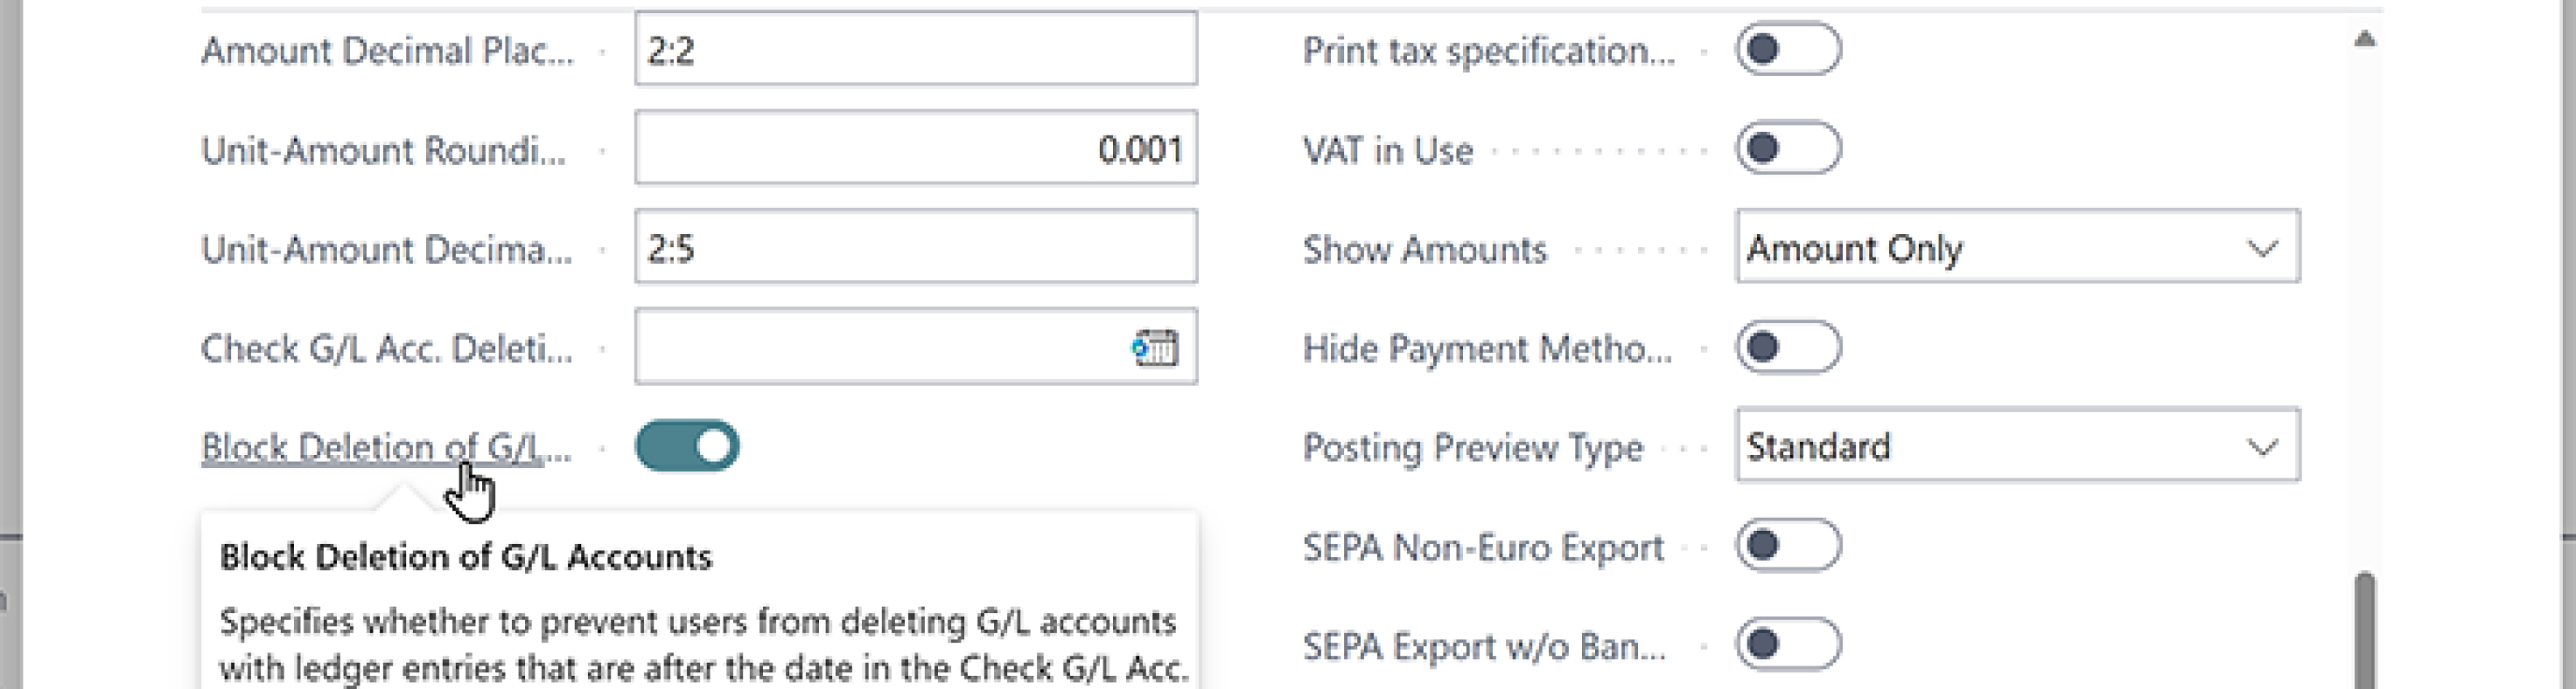Turn on VAT in Use switch
The width and height of the screenshot is (2576, 689).
pyautogui.click(x=1788, y=148)
